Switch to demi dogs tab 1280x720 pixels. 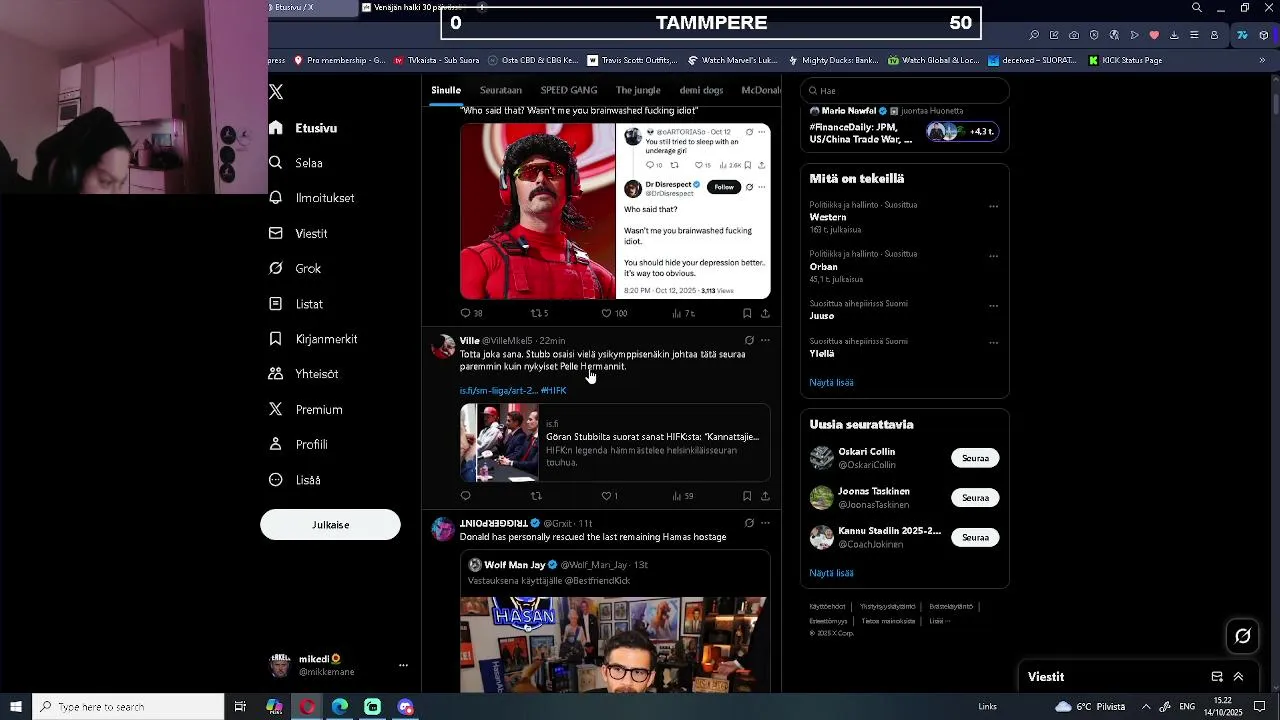click(x=701, y=90)
